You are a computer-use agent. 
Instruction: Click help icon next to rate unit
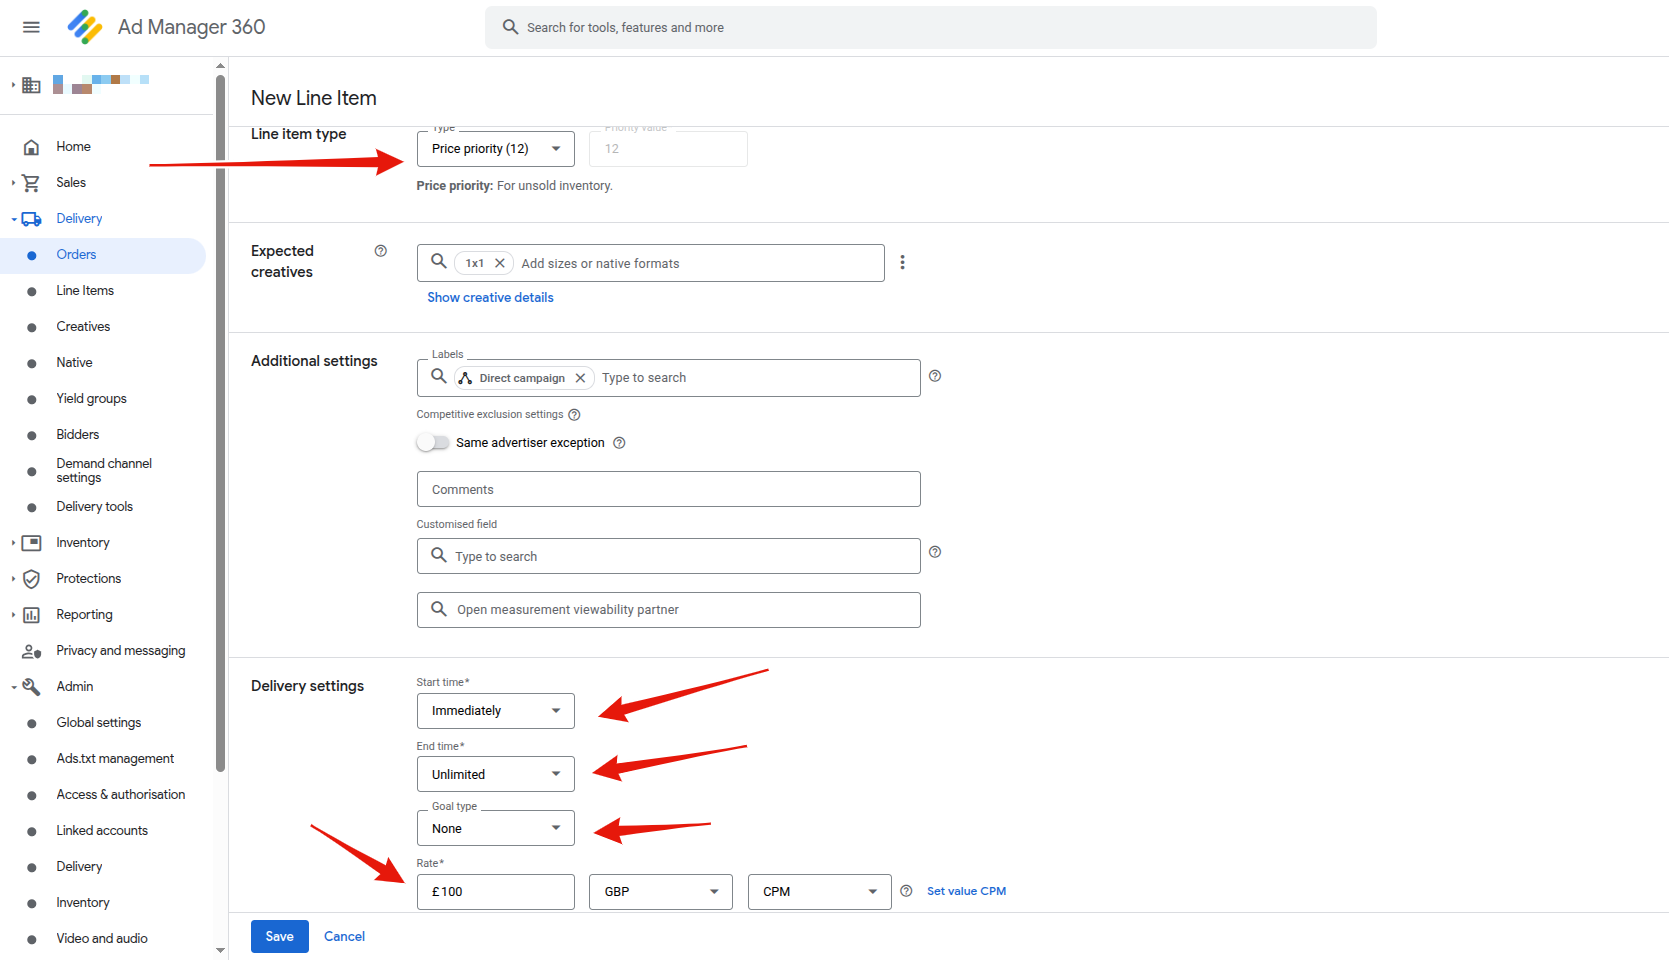[x=906, y=891]
